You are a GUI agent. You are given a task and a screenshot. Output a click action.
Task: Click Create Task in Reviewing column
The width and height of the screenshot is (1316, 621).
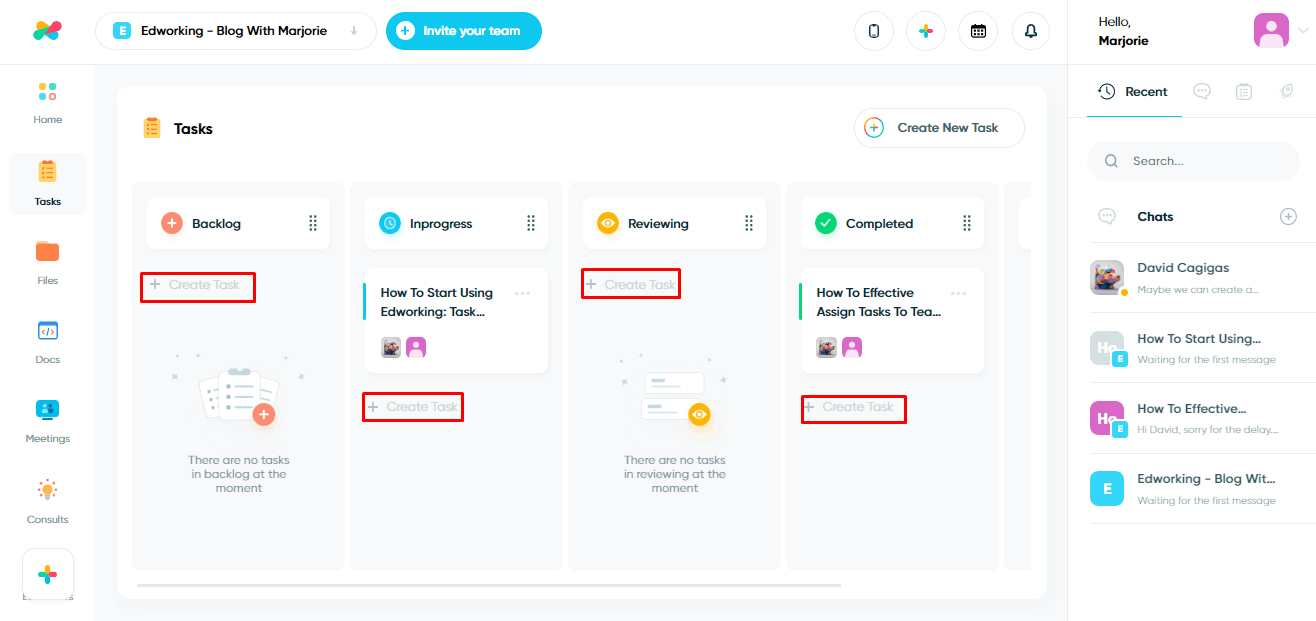[631, 284]
